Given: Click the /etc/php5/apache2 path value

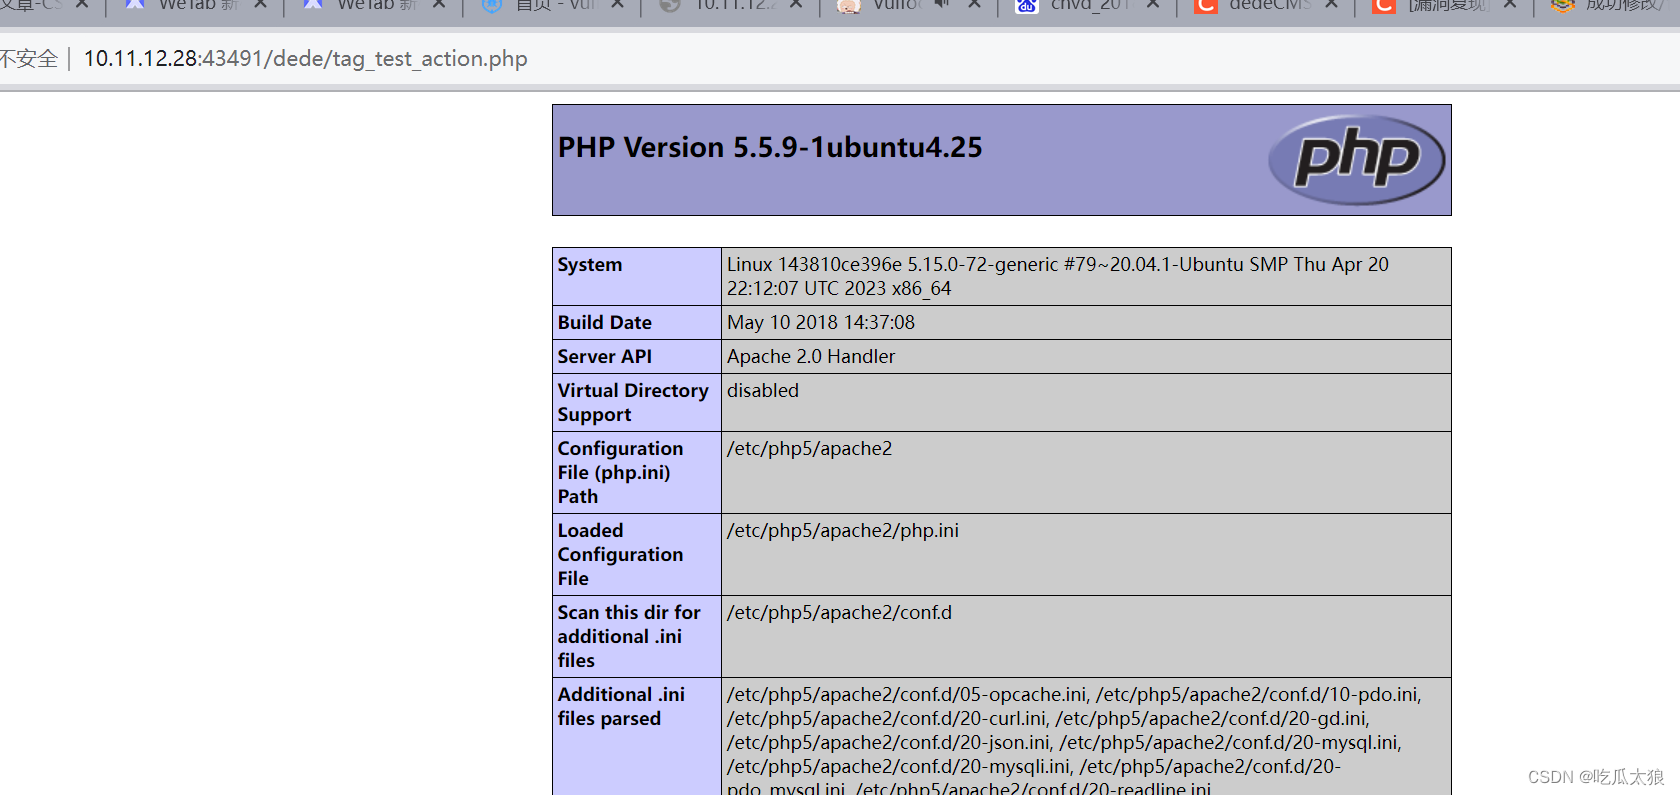Looking at the screenshot, I should click(x=810, y=449).
